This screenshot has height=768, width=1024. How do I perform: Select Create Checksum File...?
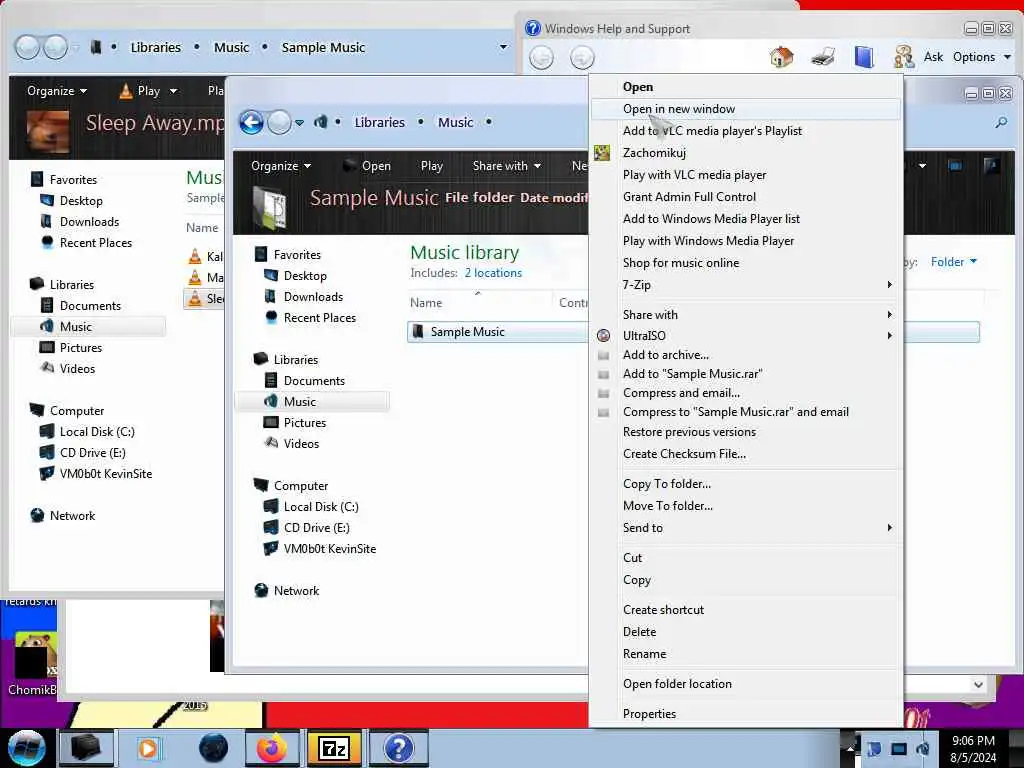tap(746, 454)
